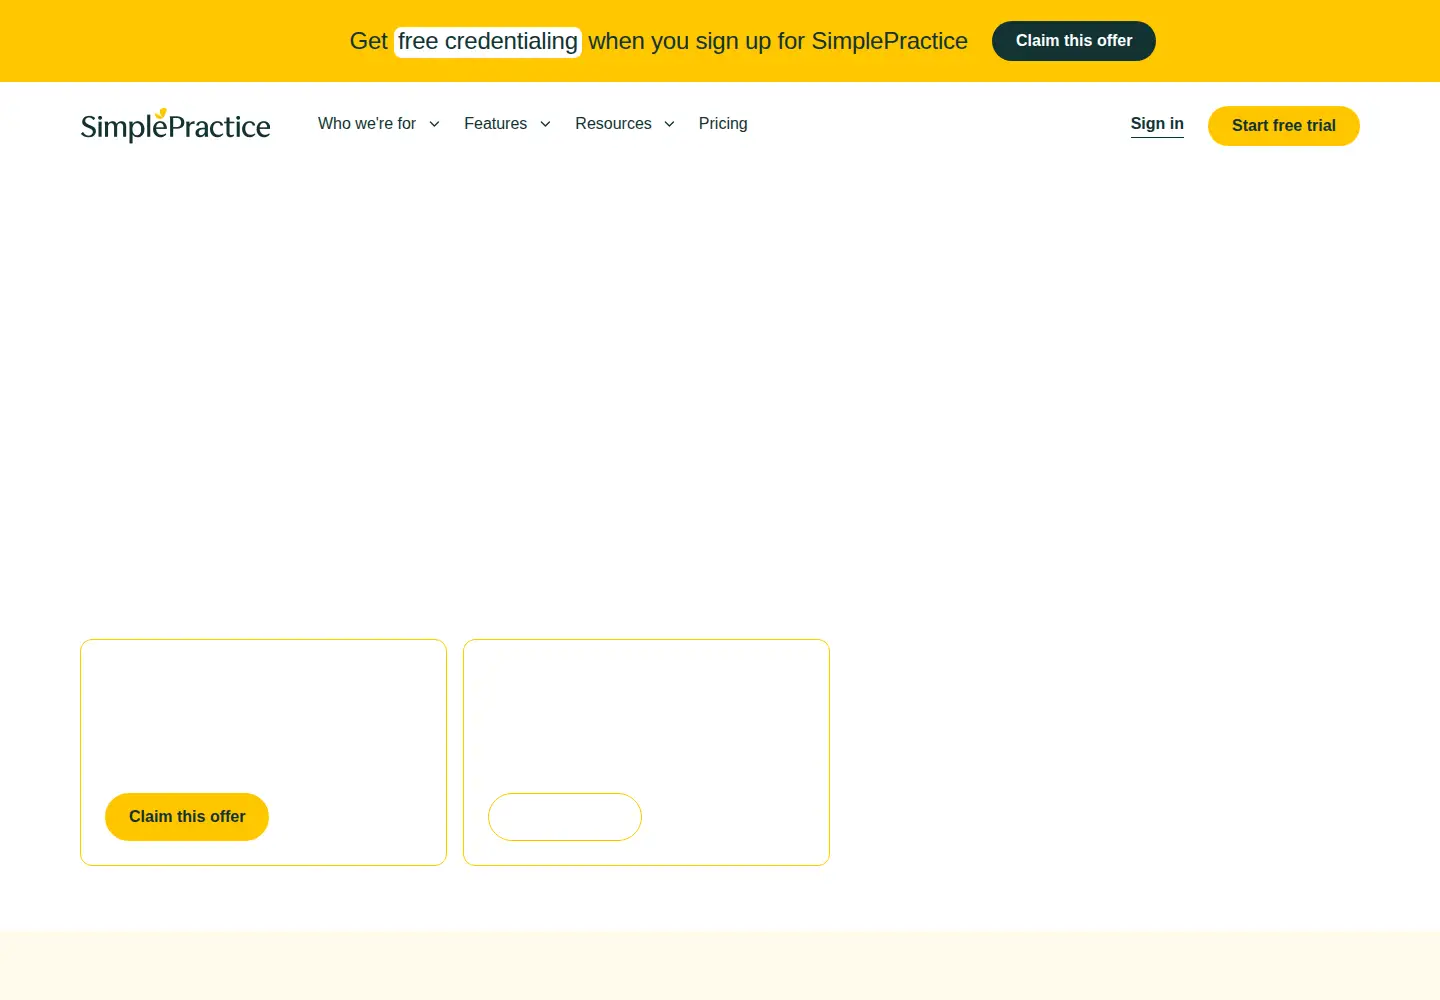The width and height of the screenshot is (1440, 1000).
Task: Open the Features dropdown
Action: coord(507,124)
